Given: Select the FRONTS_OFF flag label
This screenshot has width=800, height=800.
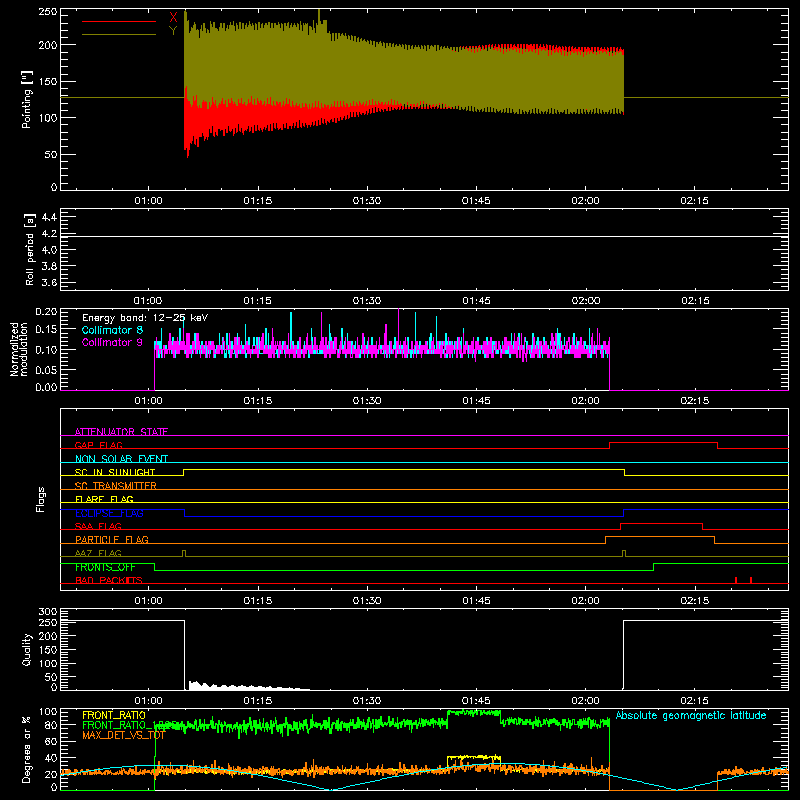Looking at the screenshot, I should point(105,567).
